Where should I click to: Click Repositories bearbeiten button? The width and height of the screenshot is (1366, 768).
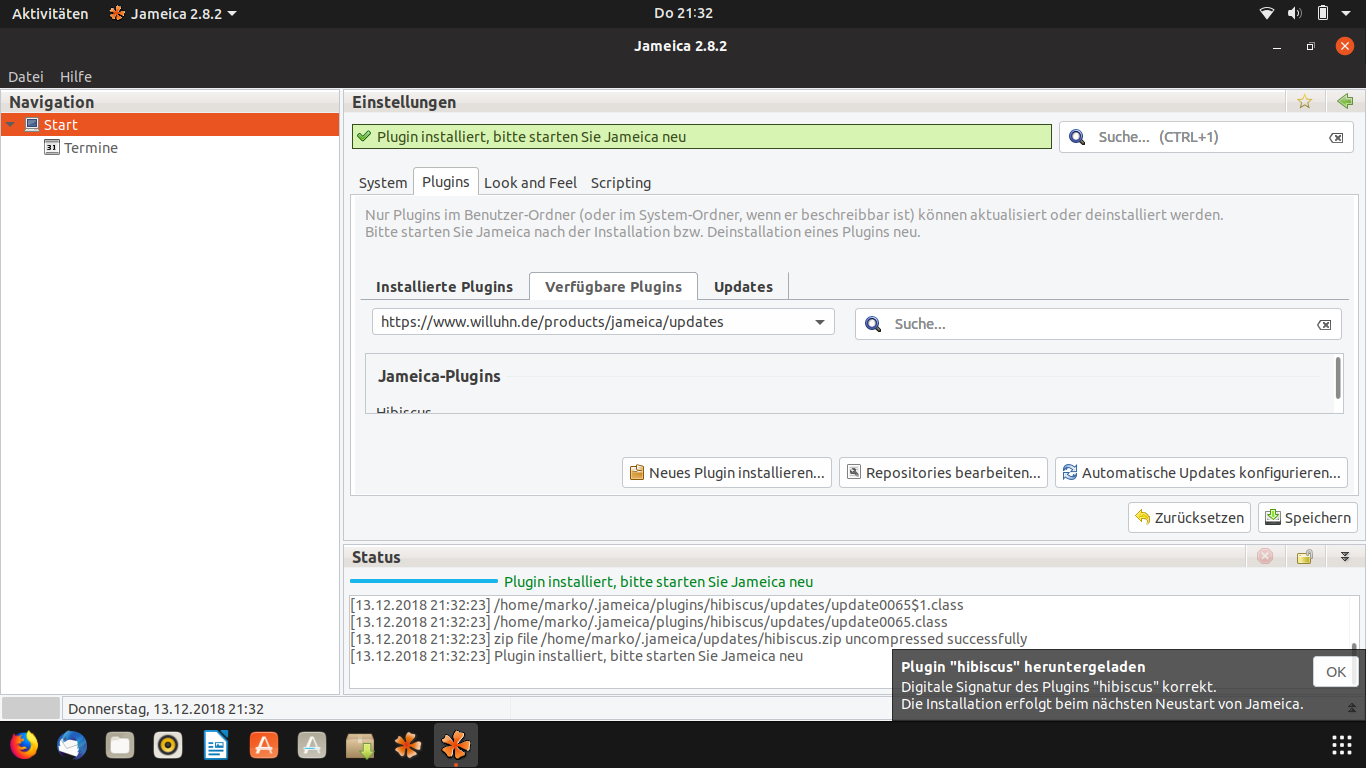[943, 473]
